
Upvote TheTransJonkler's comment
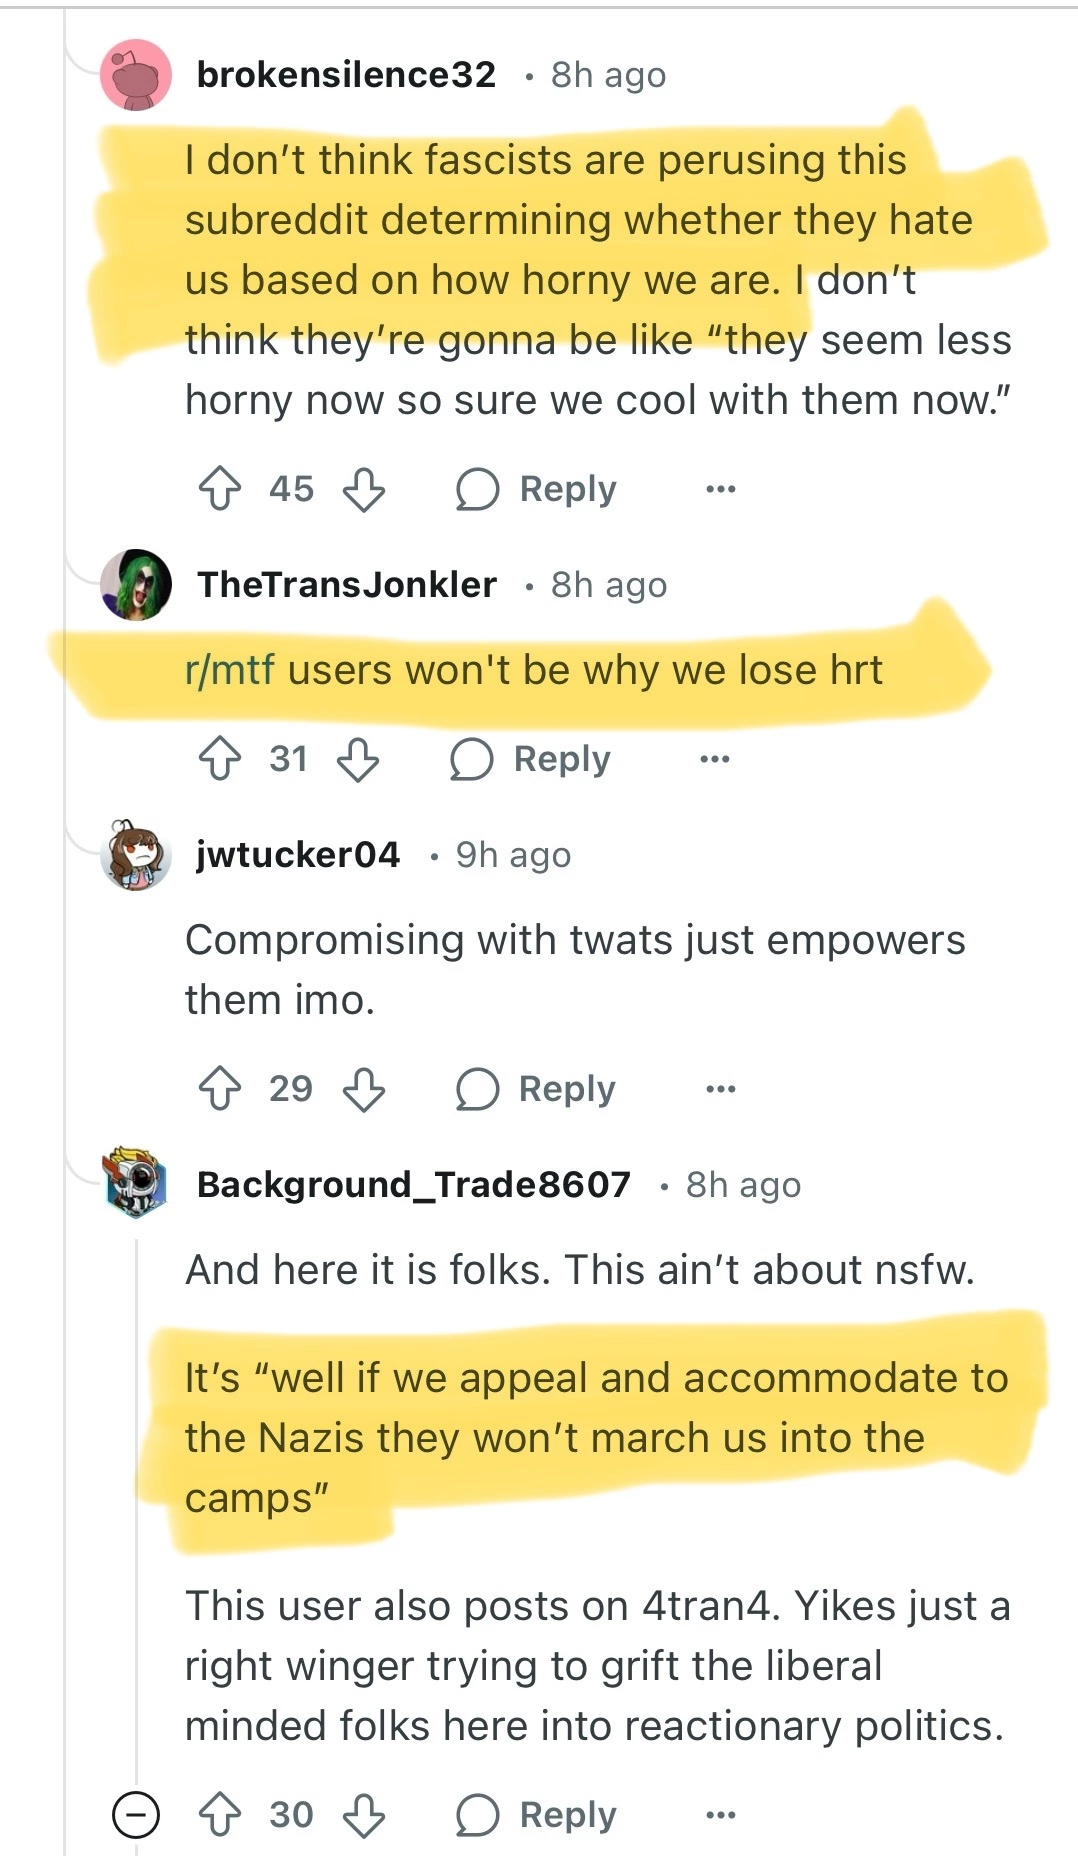pos(220,759)
